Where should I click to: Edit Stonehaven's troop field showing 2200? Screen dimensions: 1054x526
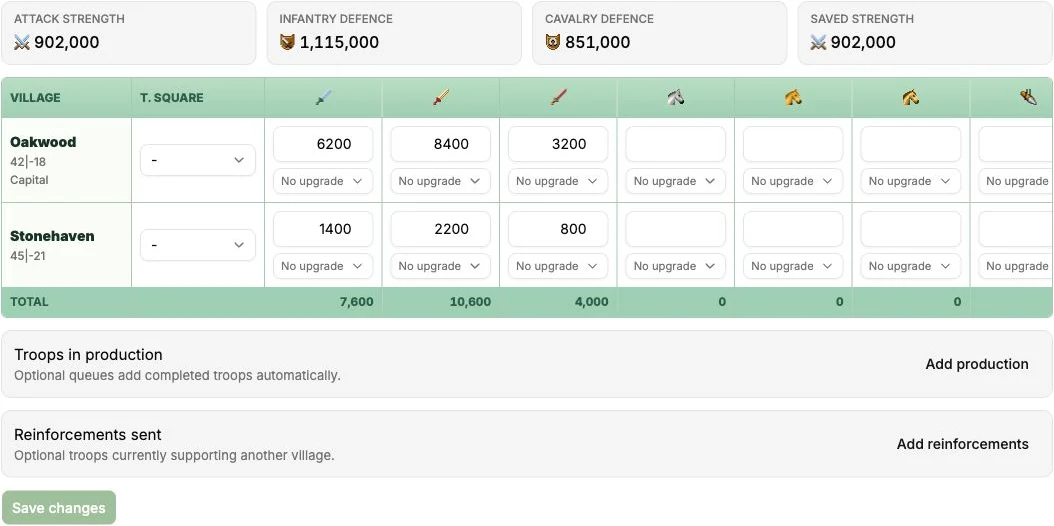point(440,229)
